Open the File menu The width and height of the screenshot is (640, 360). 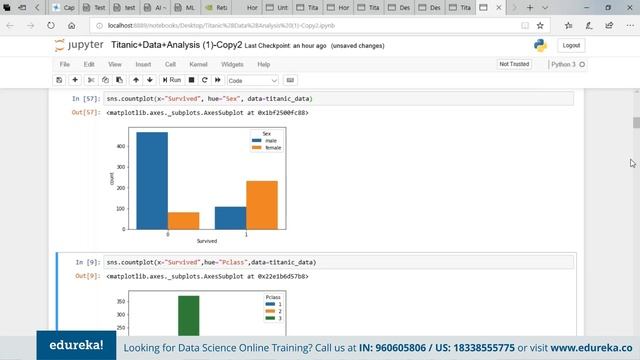point(64,64)
